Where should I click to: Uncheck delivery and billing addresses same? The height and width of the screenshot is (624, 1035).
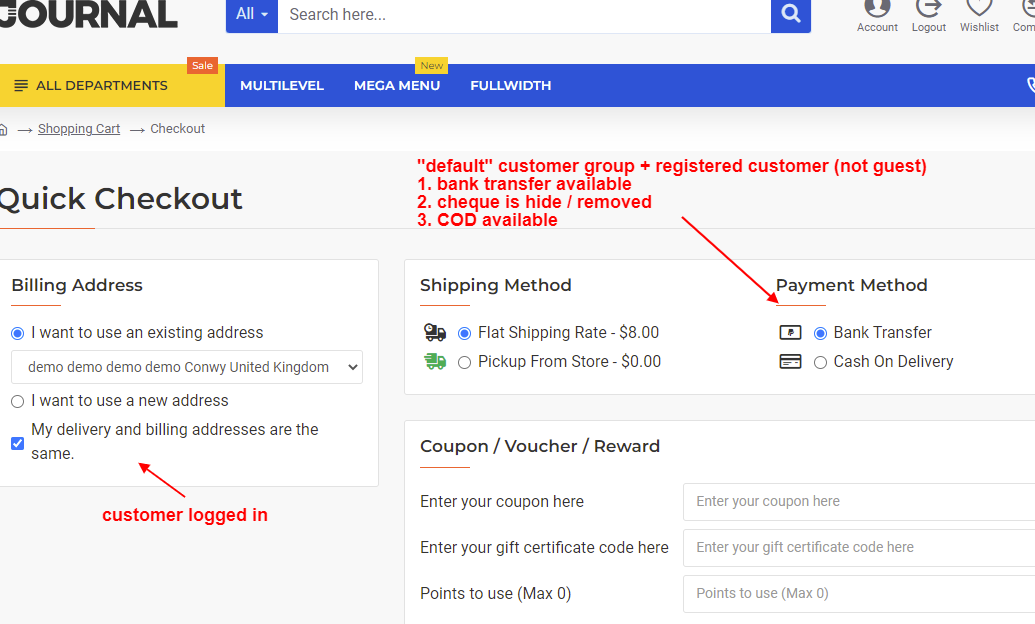[18, 443]
